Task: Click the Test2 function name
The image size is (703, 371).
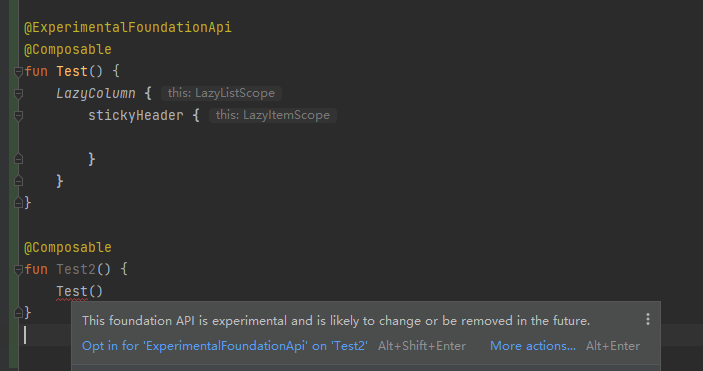Action: click(76, 269)
